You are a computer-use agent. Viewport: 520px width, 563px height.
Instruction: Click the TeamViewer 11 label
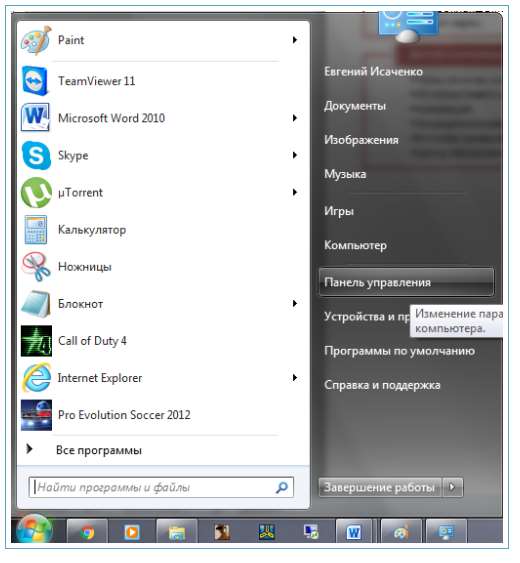click(97, 81)
